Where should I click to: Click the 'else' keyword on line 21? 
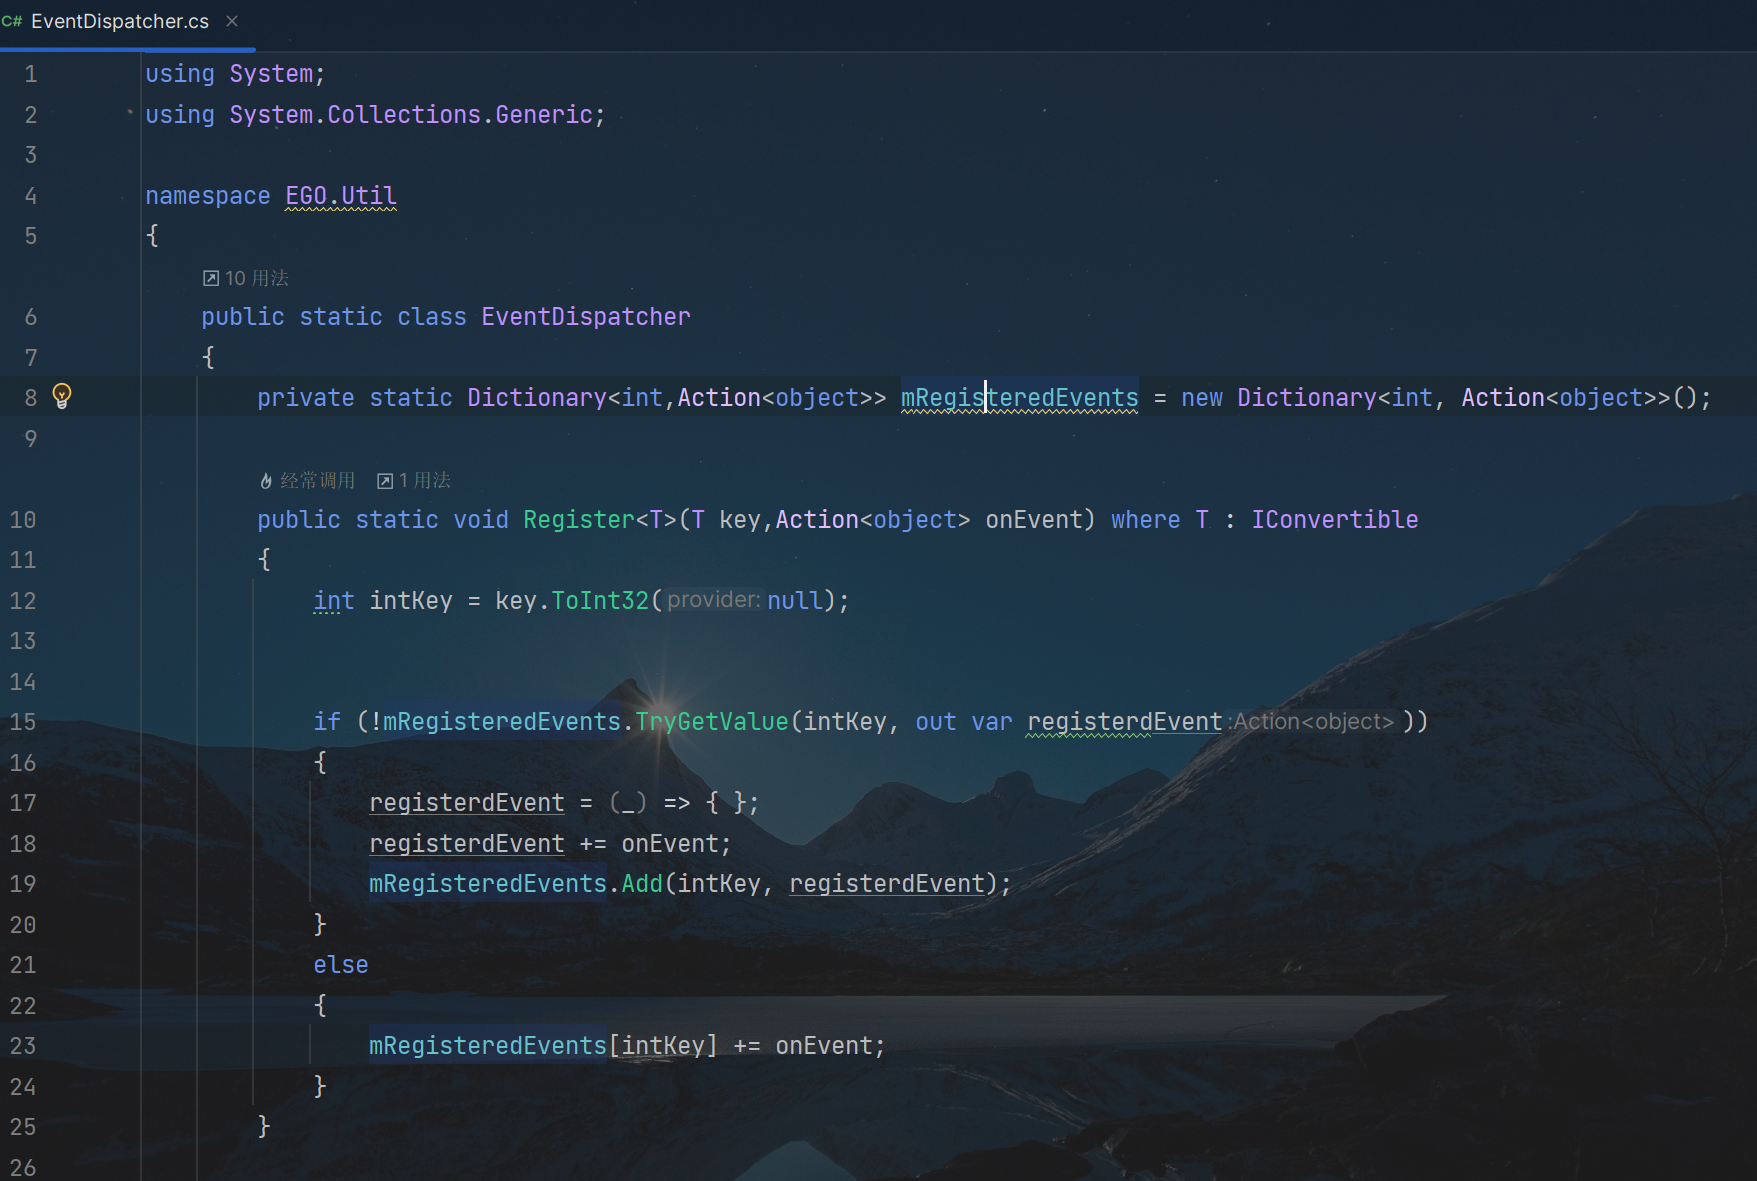pos(341,965)
